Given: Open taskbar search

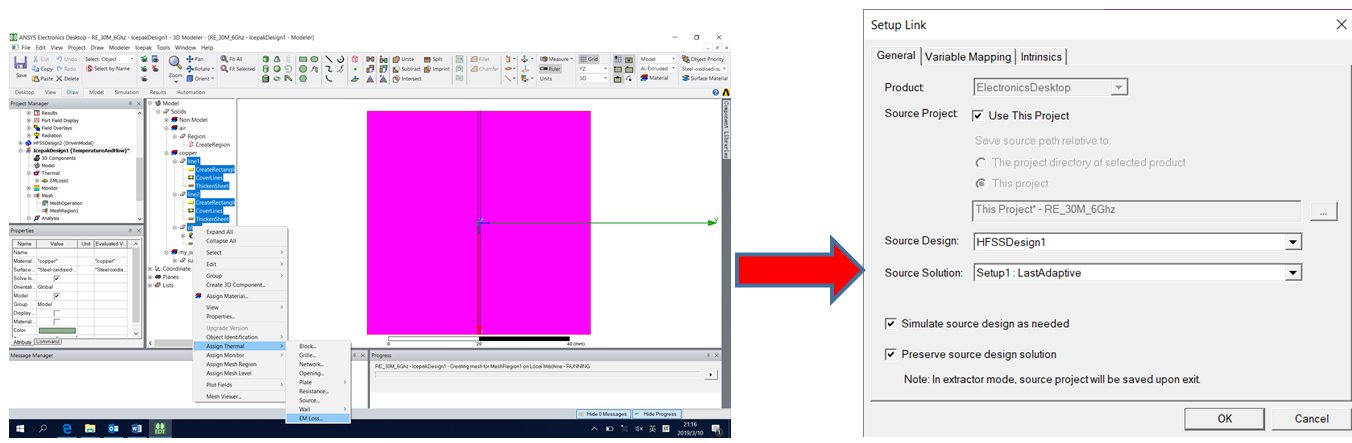Looking at the screenshot, I should tap(43, 429).
